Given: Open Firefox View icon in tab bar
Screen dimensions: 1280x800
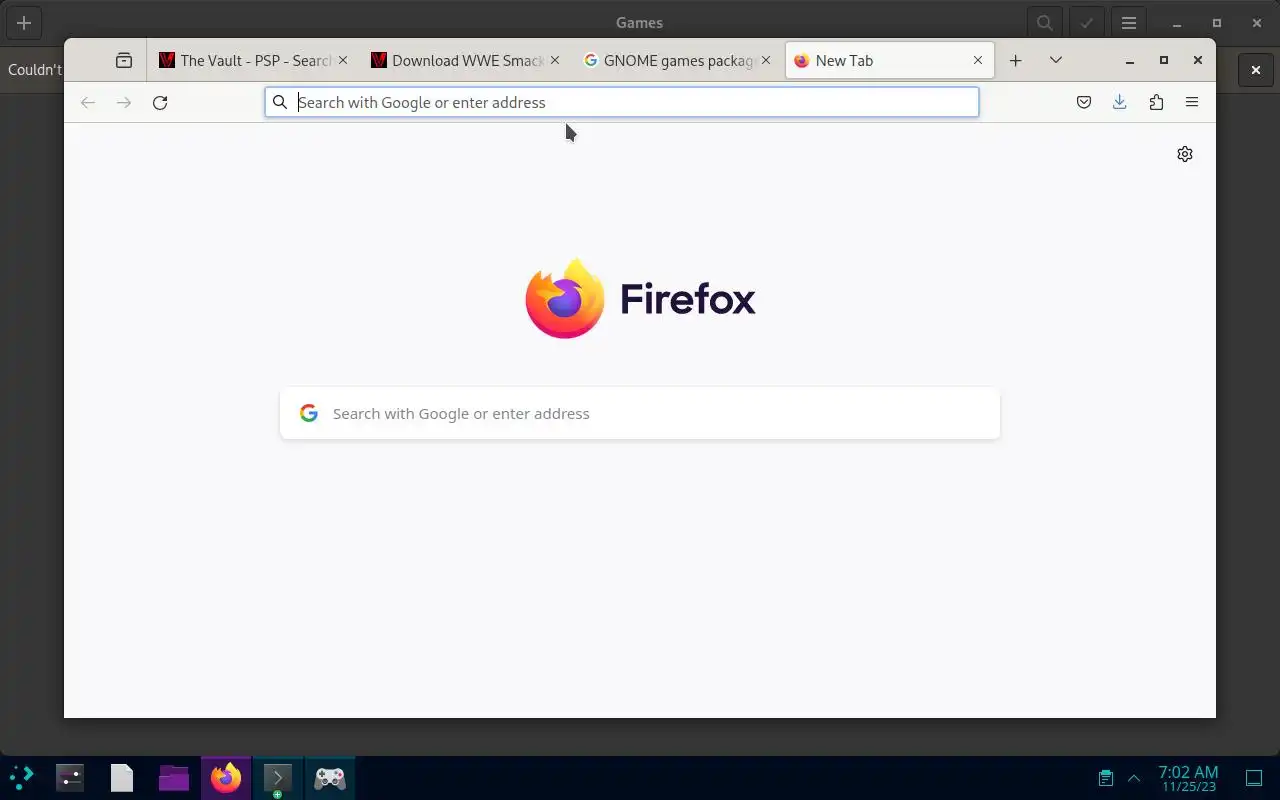Looking at the screenshot, I should 124,60.
